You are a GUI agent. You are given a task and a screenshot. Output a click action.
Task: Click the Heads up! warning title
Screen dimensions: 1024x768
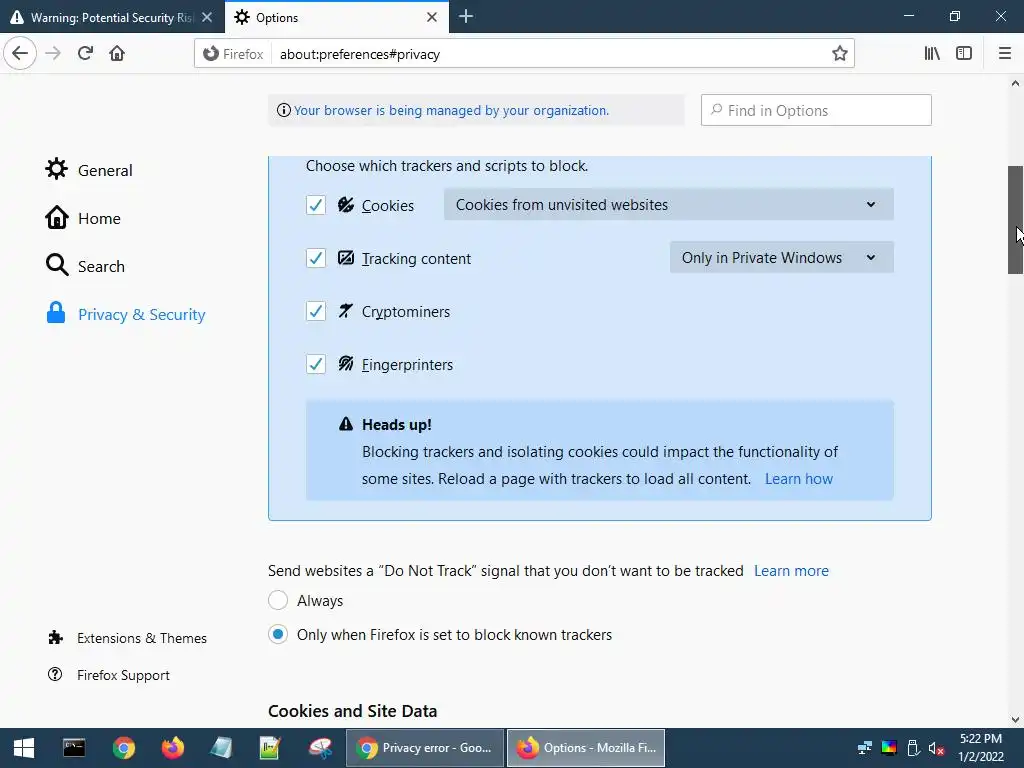[396, 424]
